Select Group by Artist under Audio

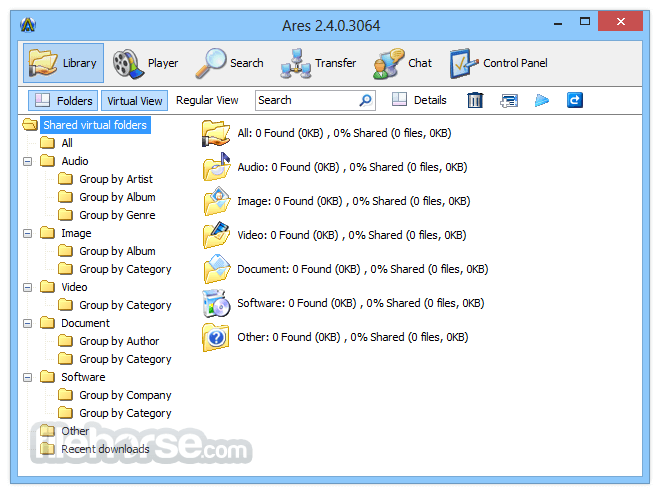coord(116,179)
